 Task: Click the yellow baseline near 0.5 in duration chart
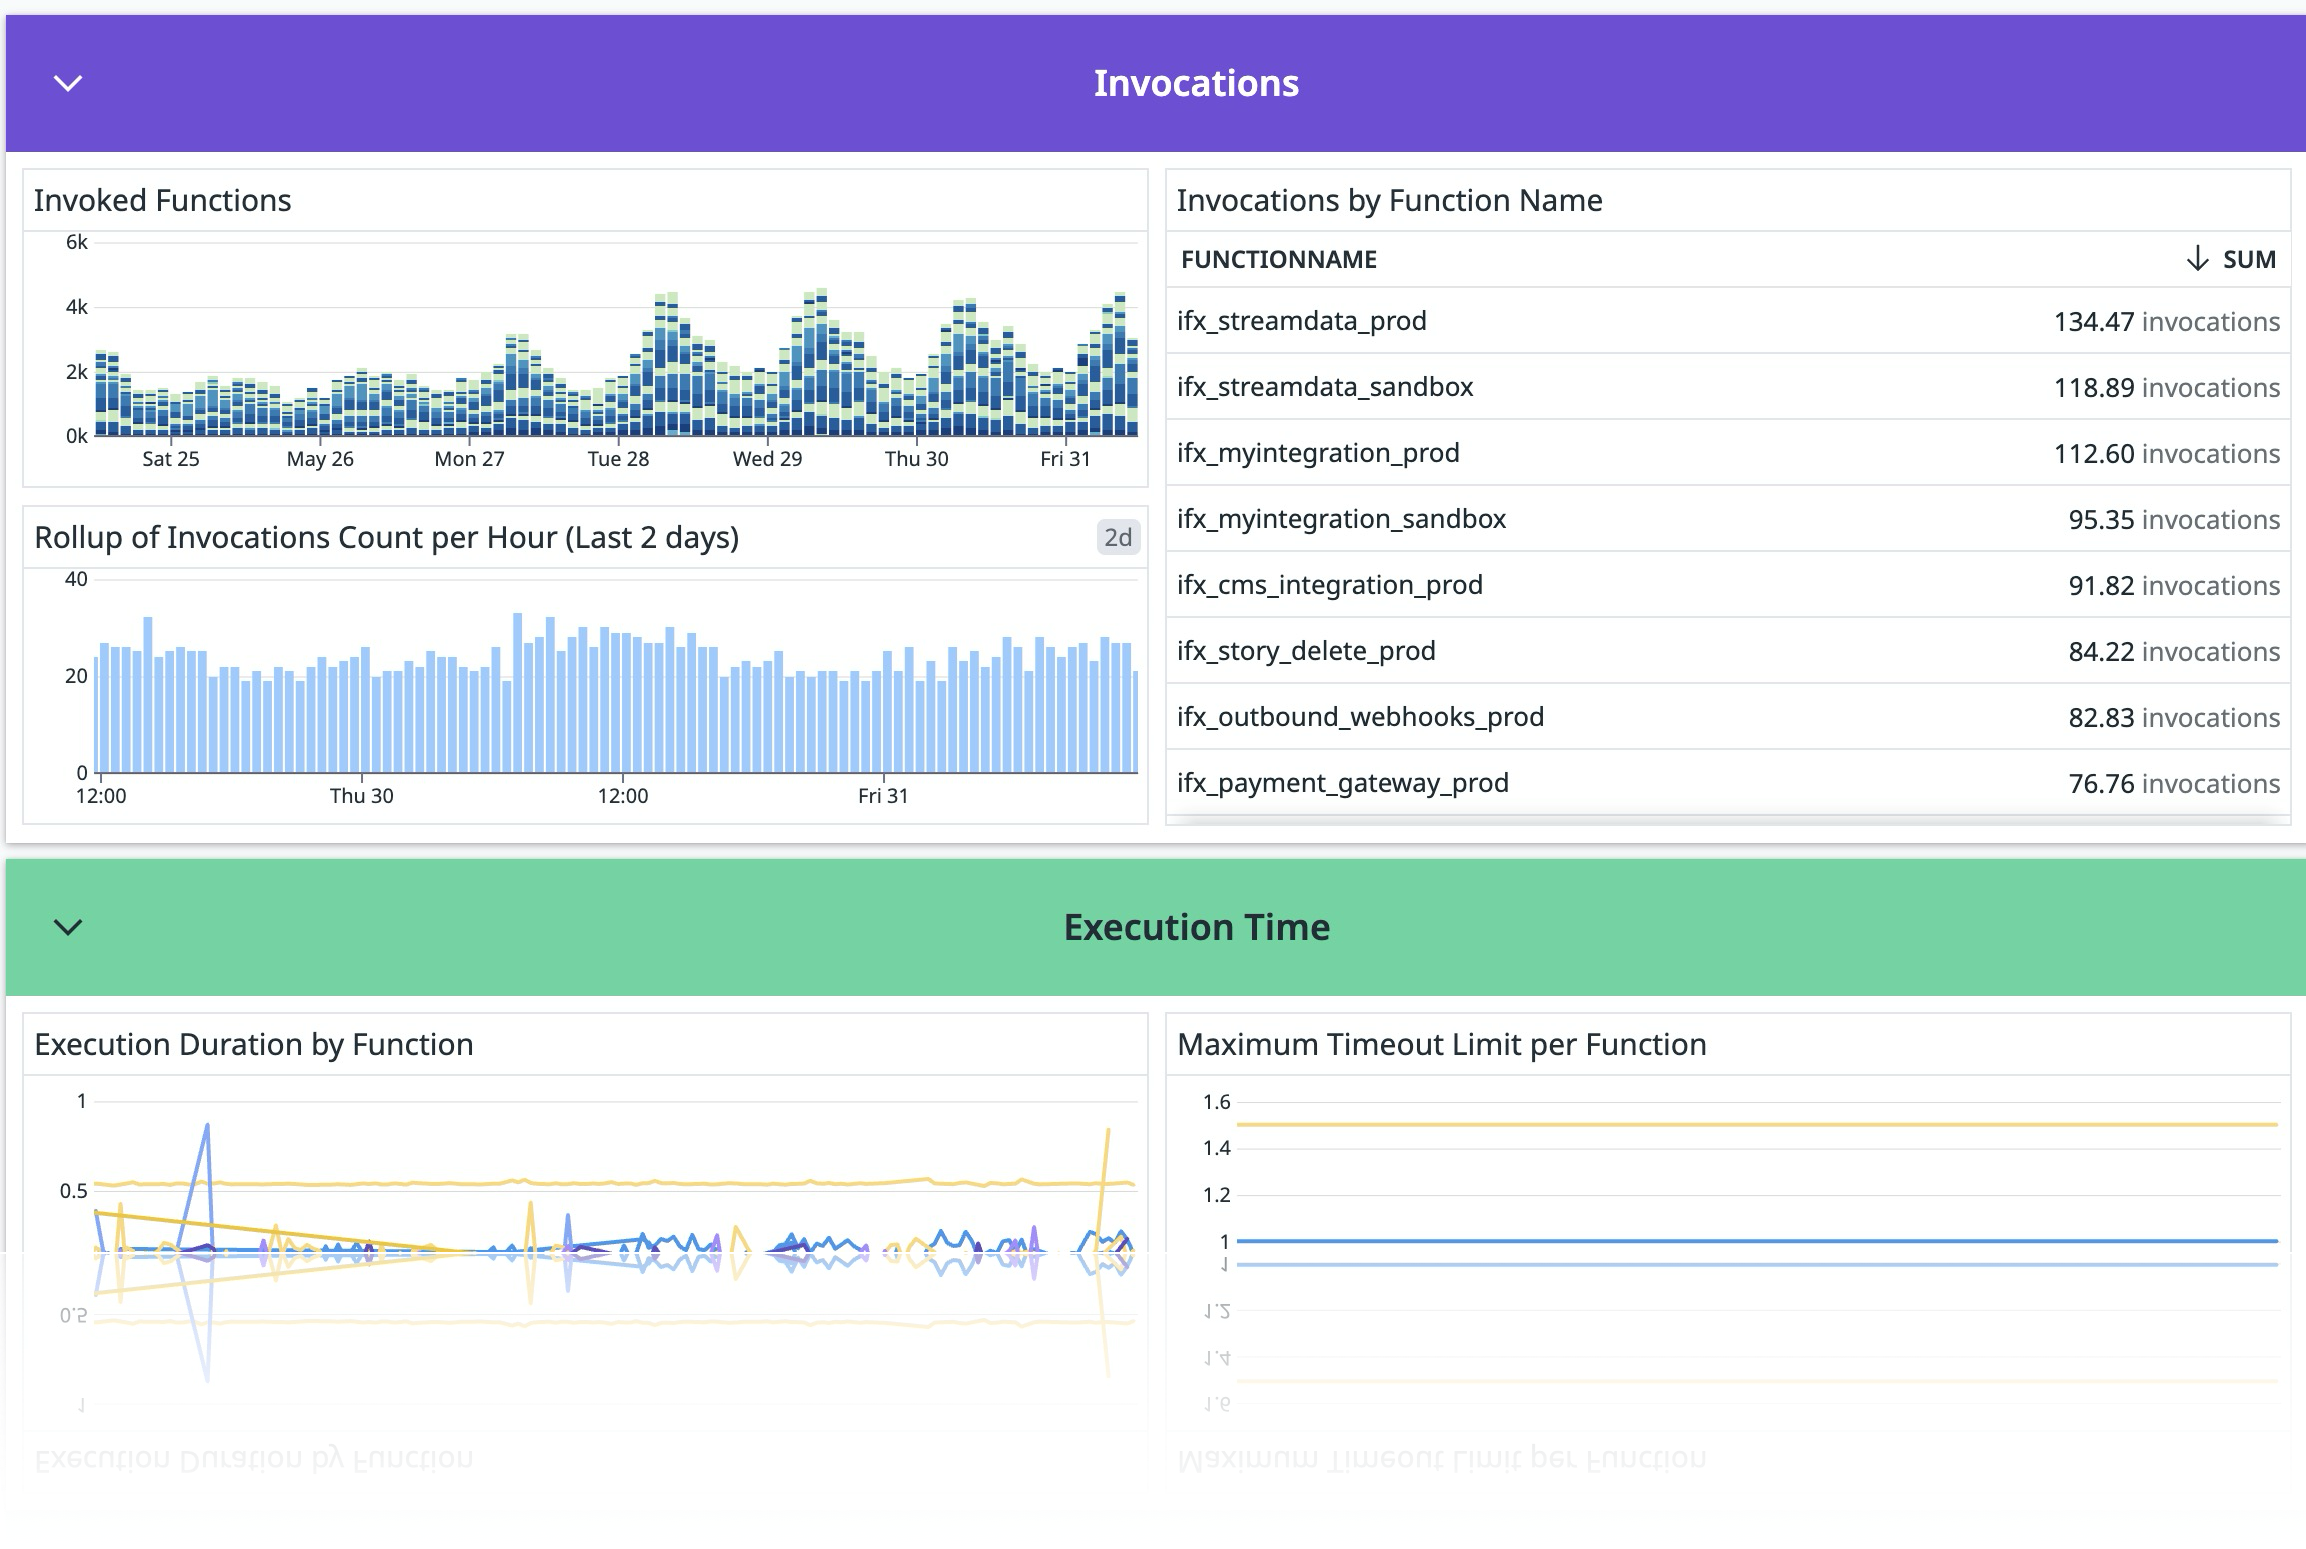(615, 1184)
